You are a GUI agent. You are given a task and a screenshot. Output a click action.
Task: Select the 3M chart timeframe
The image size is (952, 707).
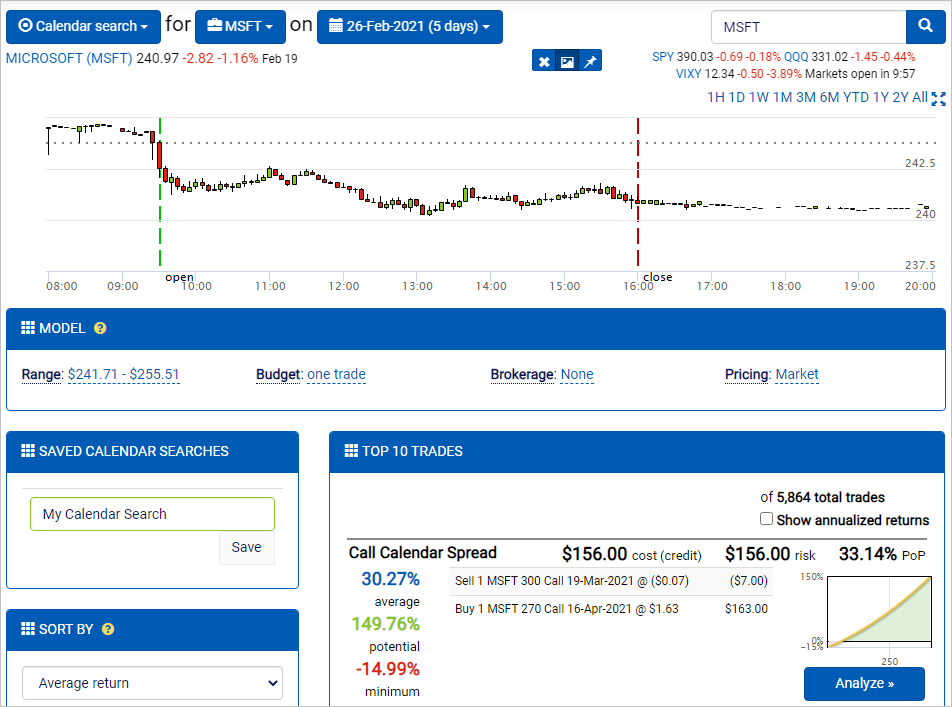click(806, 98)
